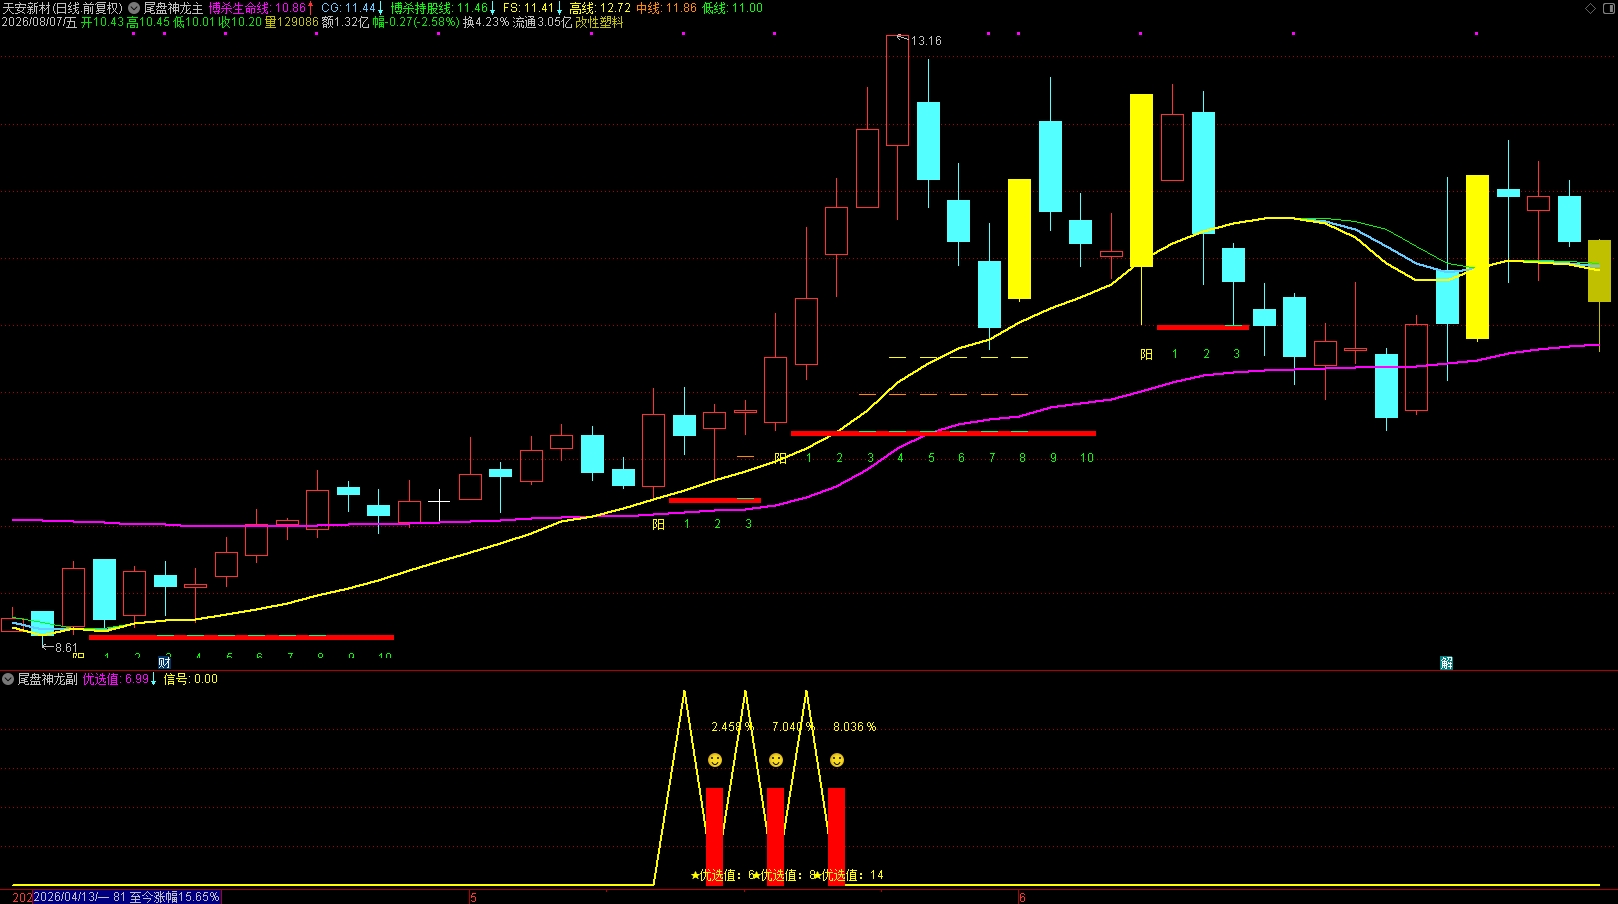Select month 5 marker on time axis

(473, 897)
